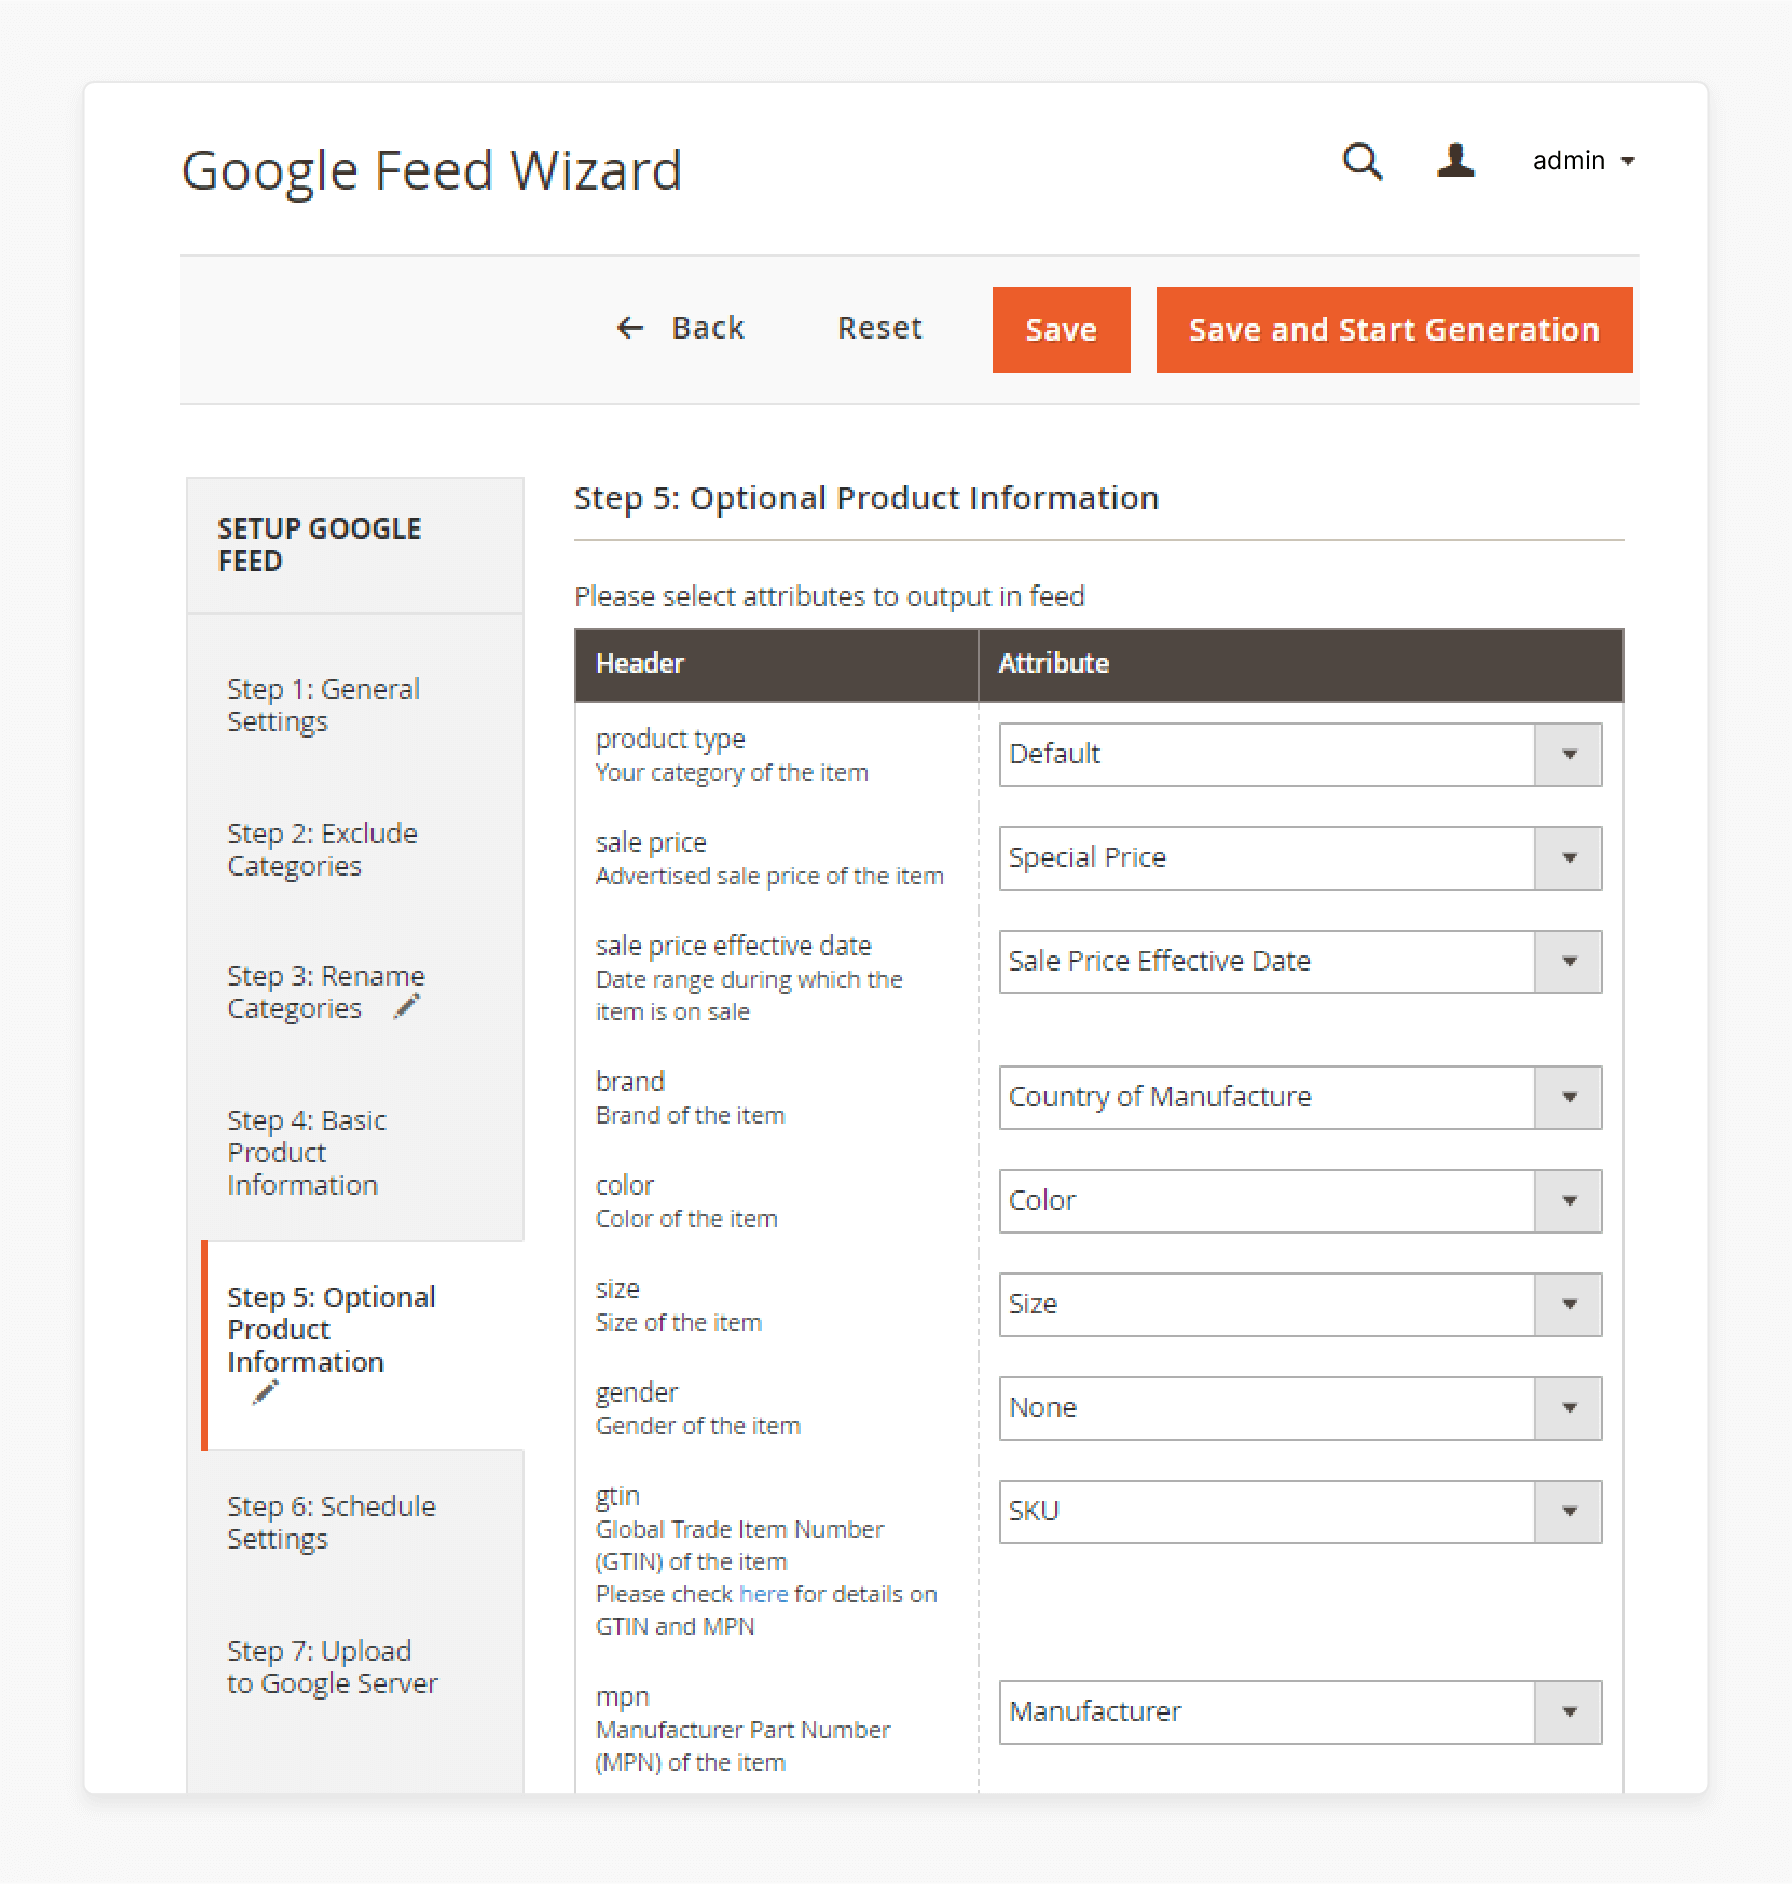This screenshot has width=1792, height=1884.
Task: Open Step 1: General Settings
Action: point(324,705)
